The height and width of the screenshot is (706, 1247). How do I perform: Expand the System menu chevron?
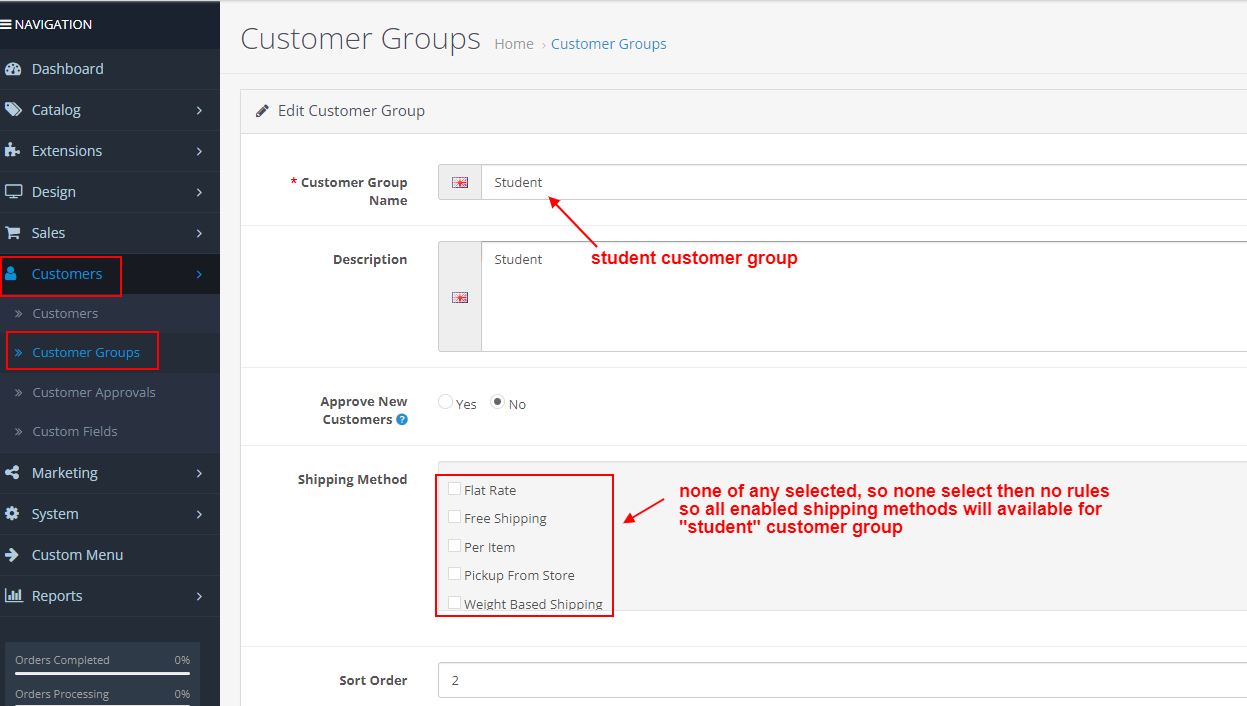tap(199, 514)
